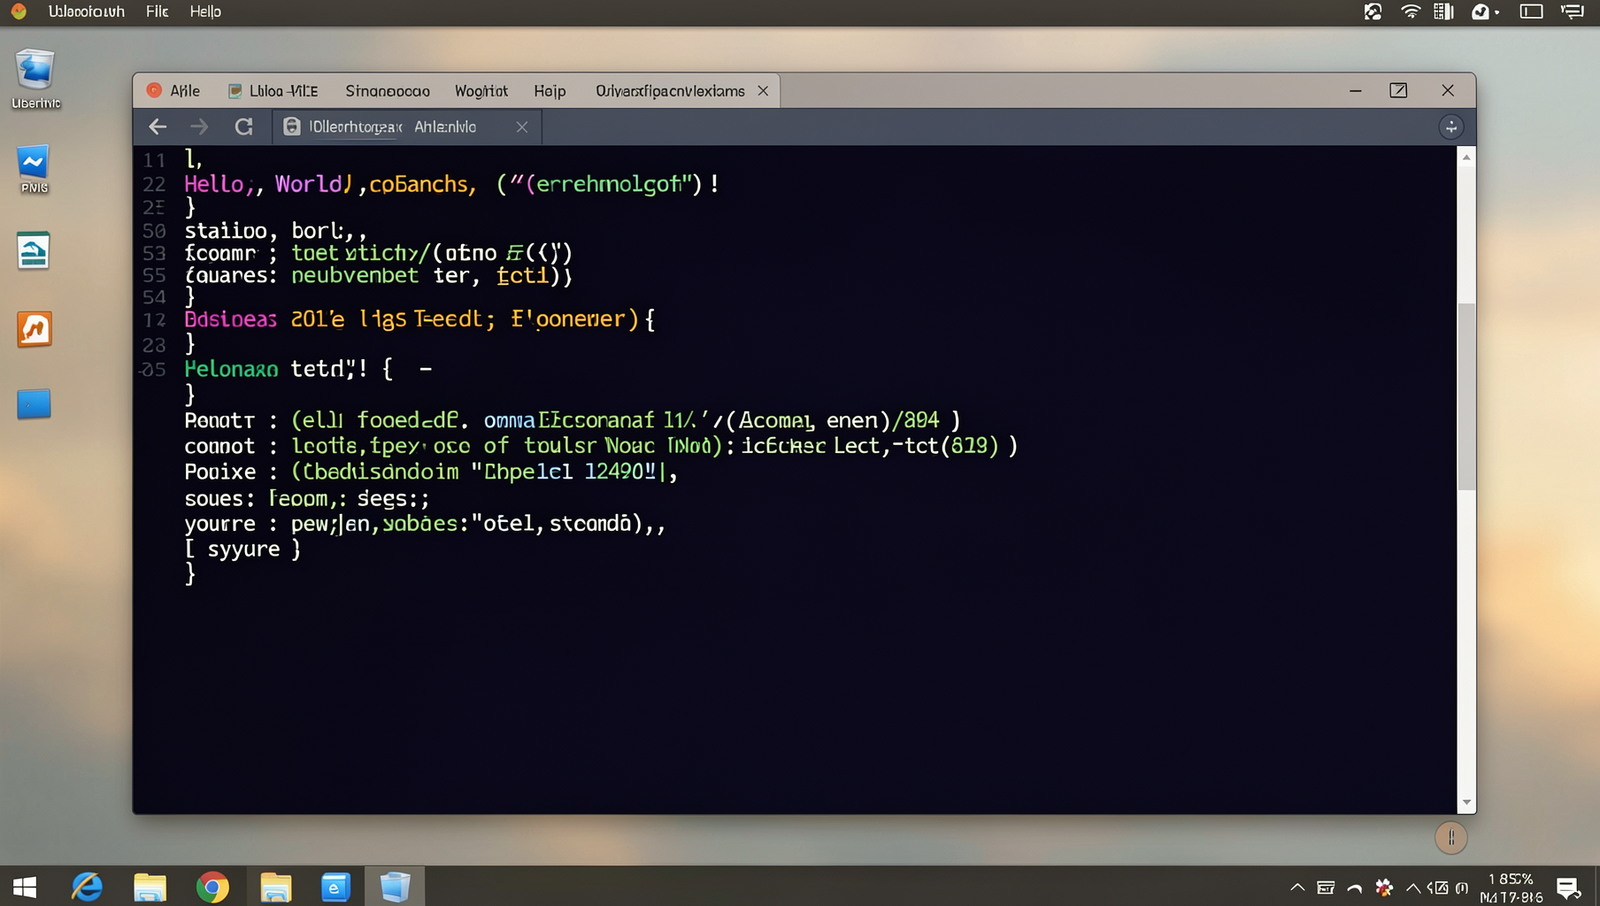Click the scrollbar down arrow in the editor
Image resolution: width=1600 pixels, height=906 pixels.
[x=1467, y=802]
